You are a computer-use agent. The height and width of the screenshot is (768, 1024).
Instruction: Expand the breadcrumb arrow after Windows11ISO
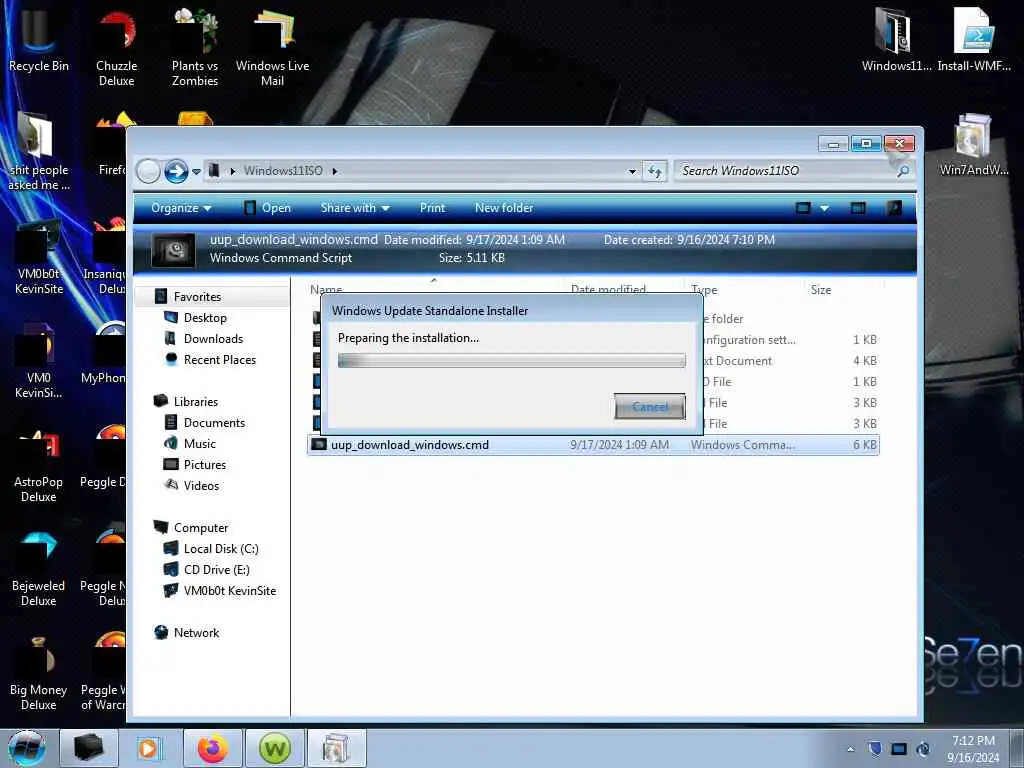point(334,171)
